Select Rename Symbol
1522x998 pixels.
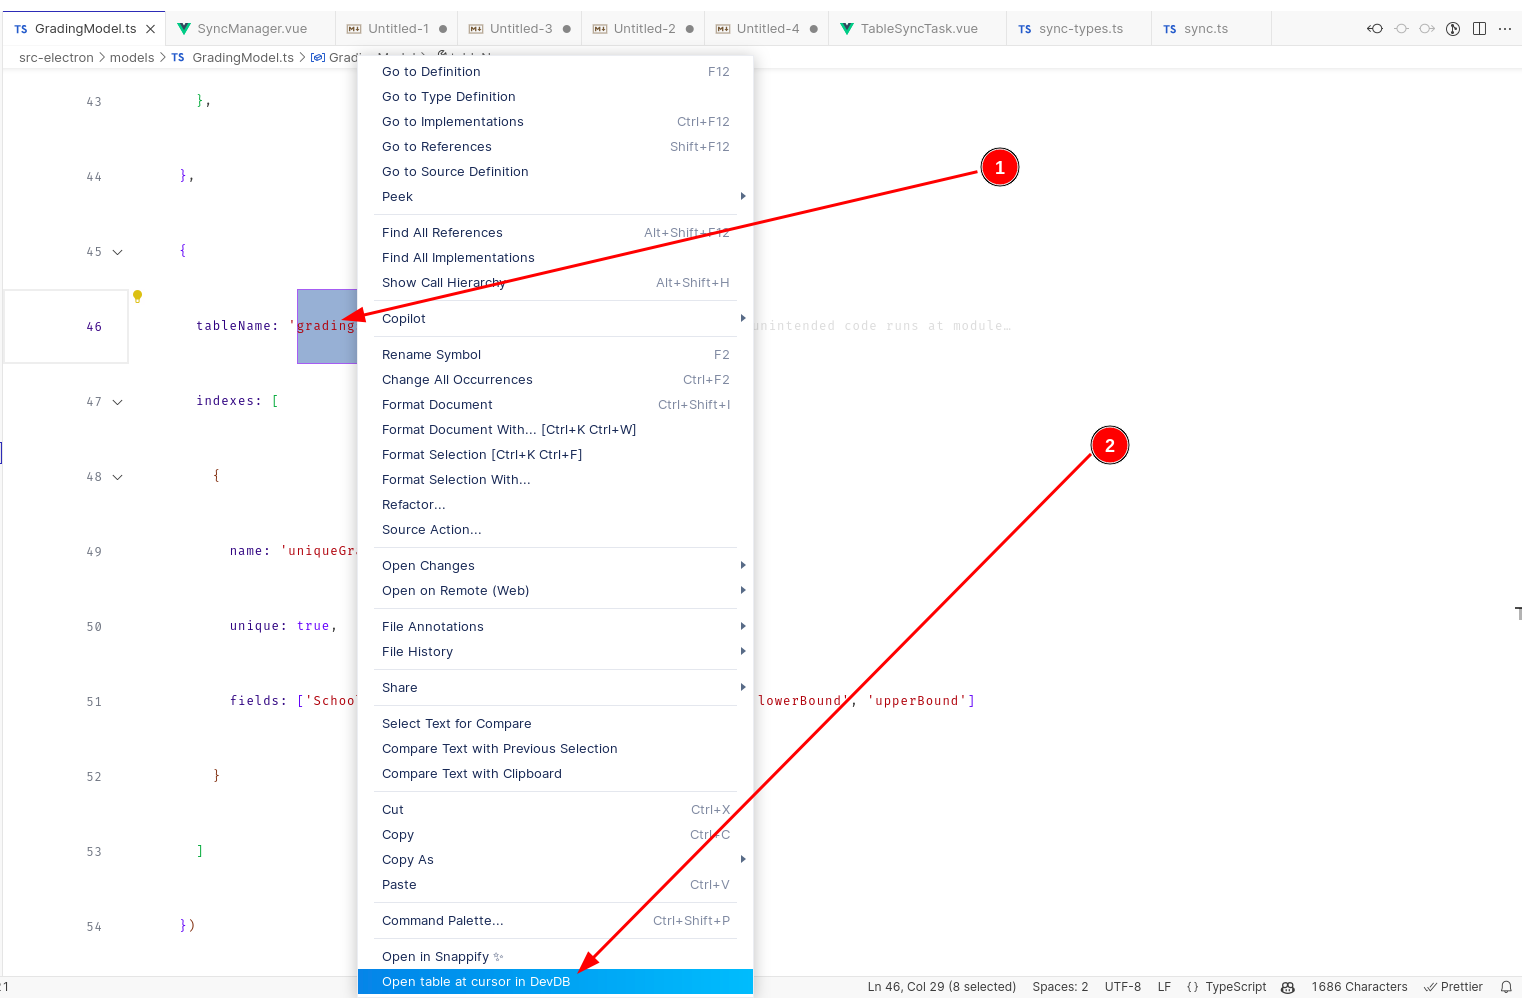(556, 355)
